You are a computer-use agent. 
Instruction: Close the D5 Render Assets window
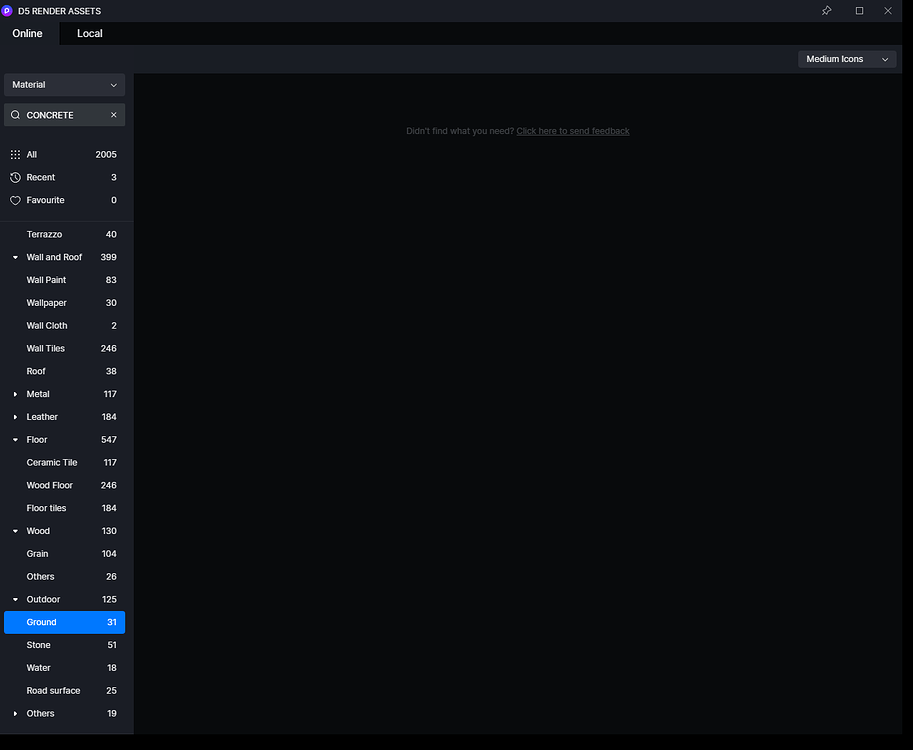(x=887, y=10)
